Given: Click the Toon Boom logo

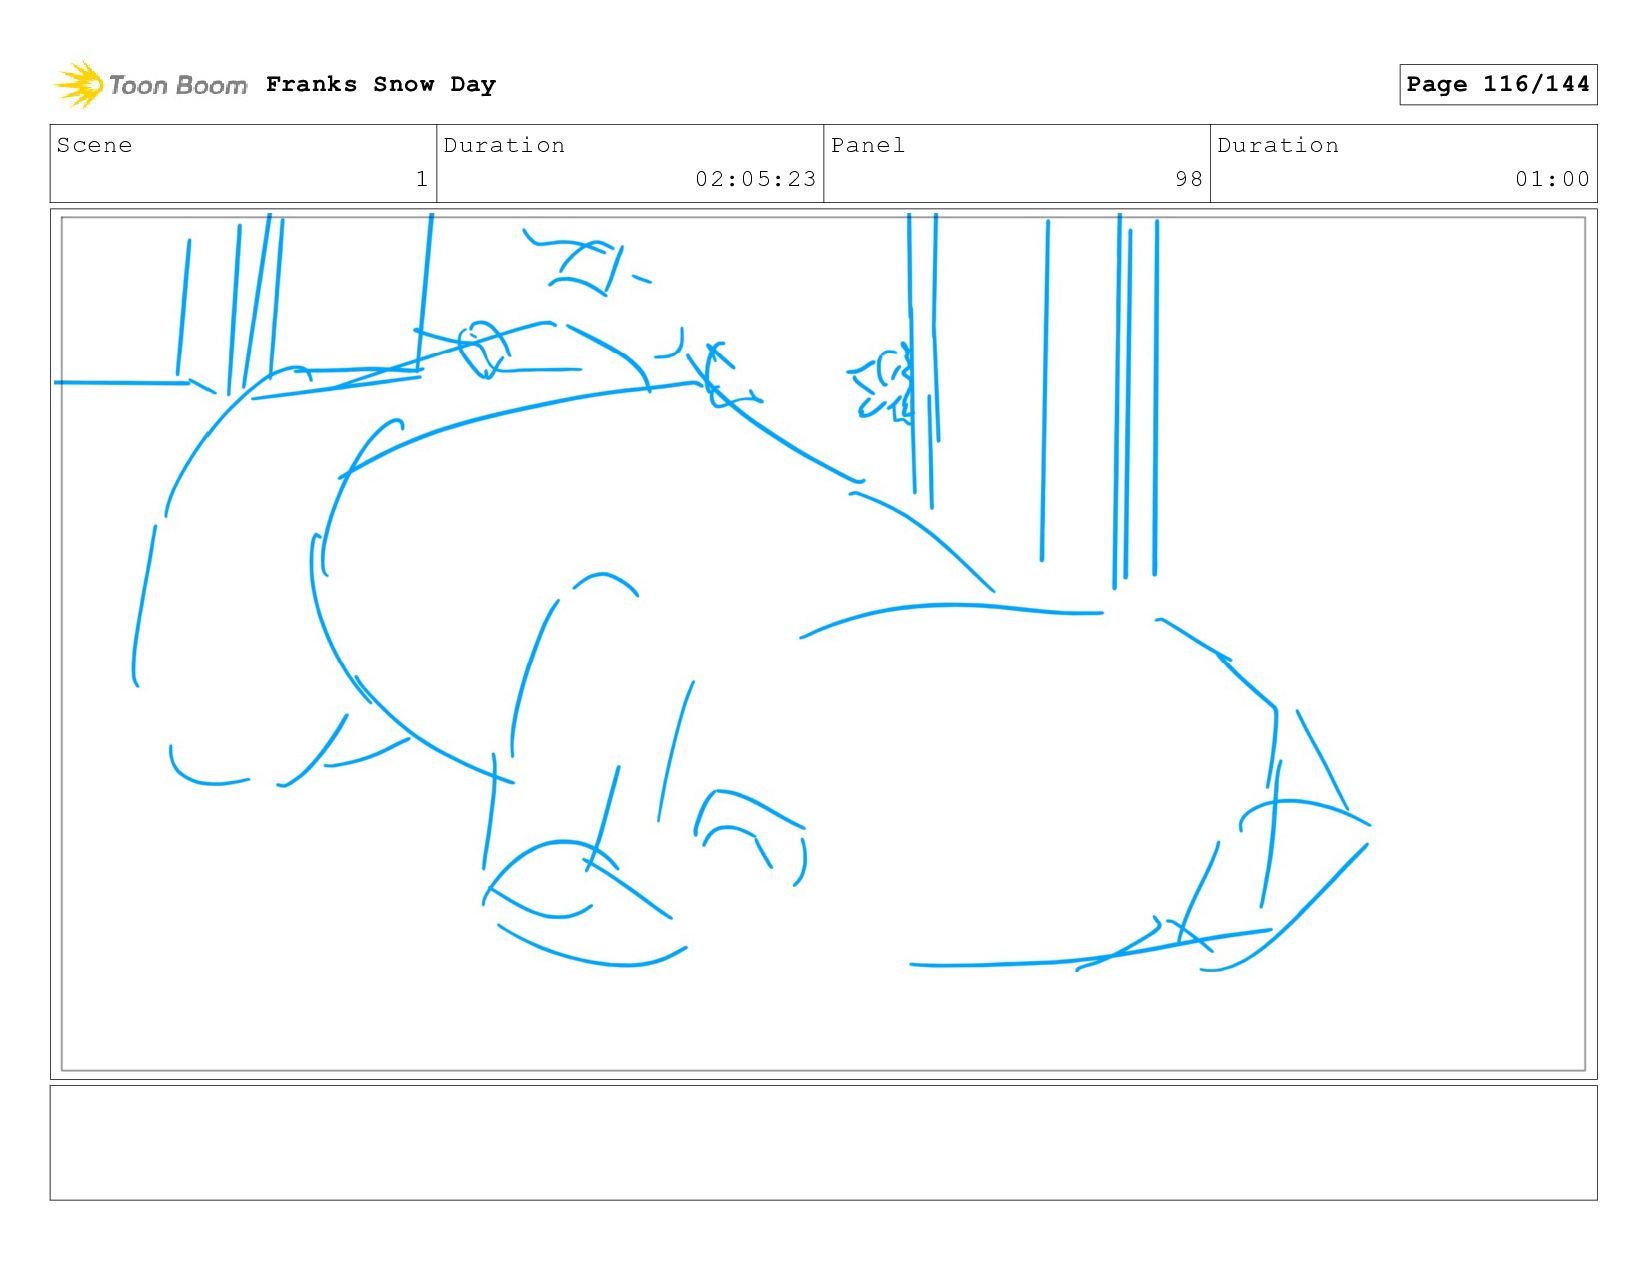Looking at the screenshot, I should pos(150,85).
